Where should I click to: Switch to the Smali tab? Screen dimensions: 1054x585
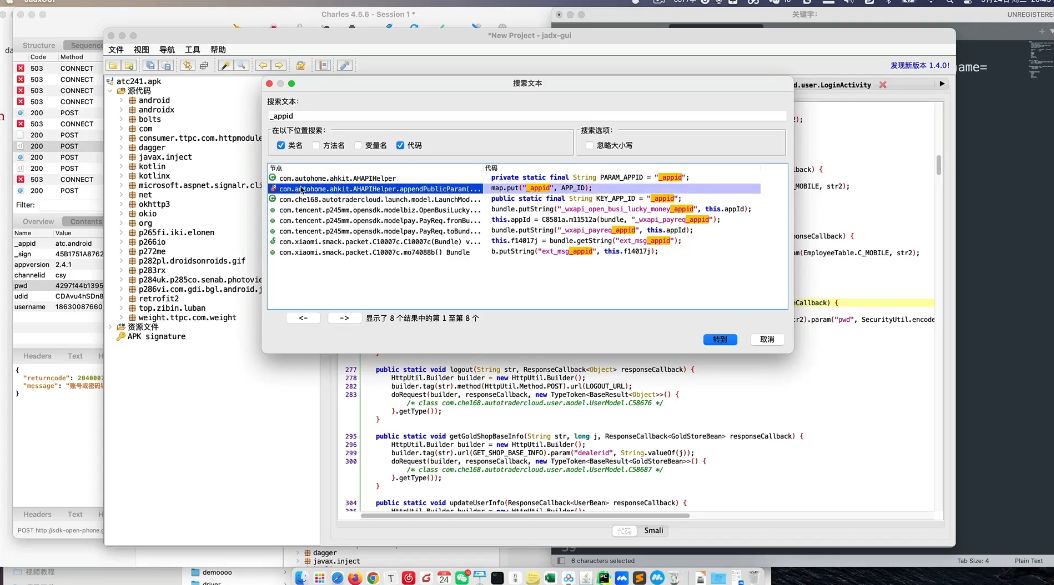coord(653,530)
